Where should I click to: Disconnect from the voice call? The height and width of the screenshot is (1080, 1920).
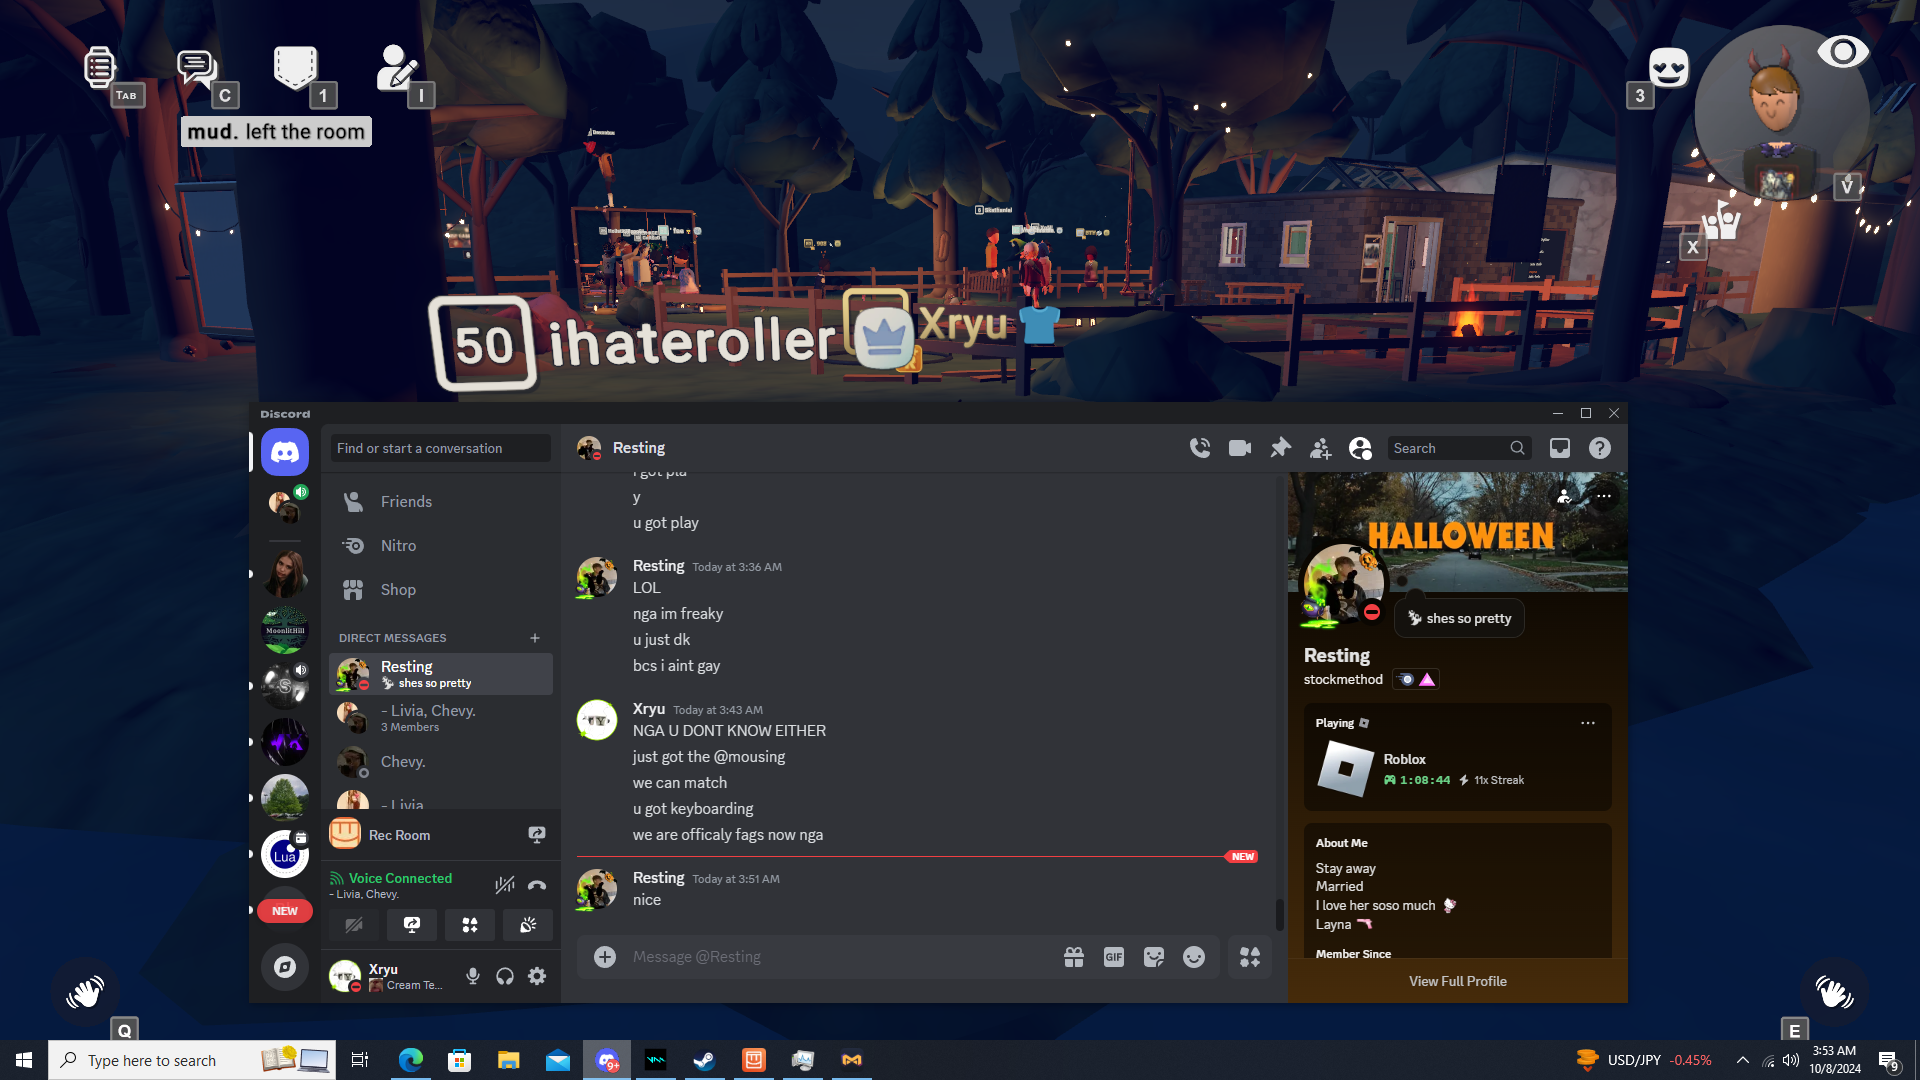pos(537,885)
